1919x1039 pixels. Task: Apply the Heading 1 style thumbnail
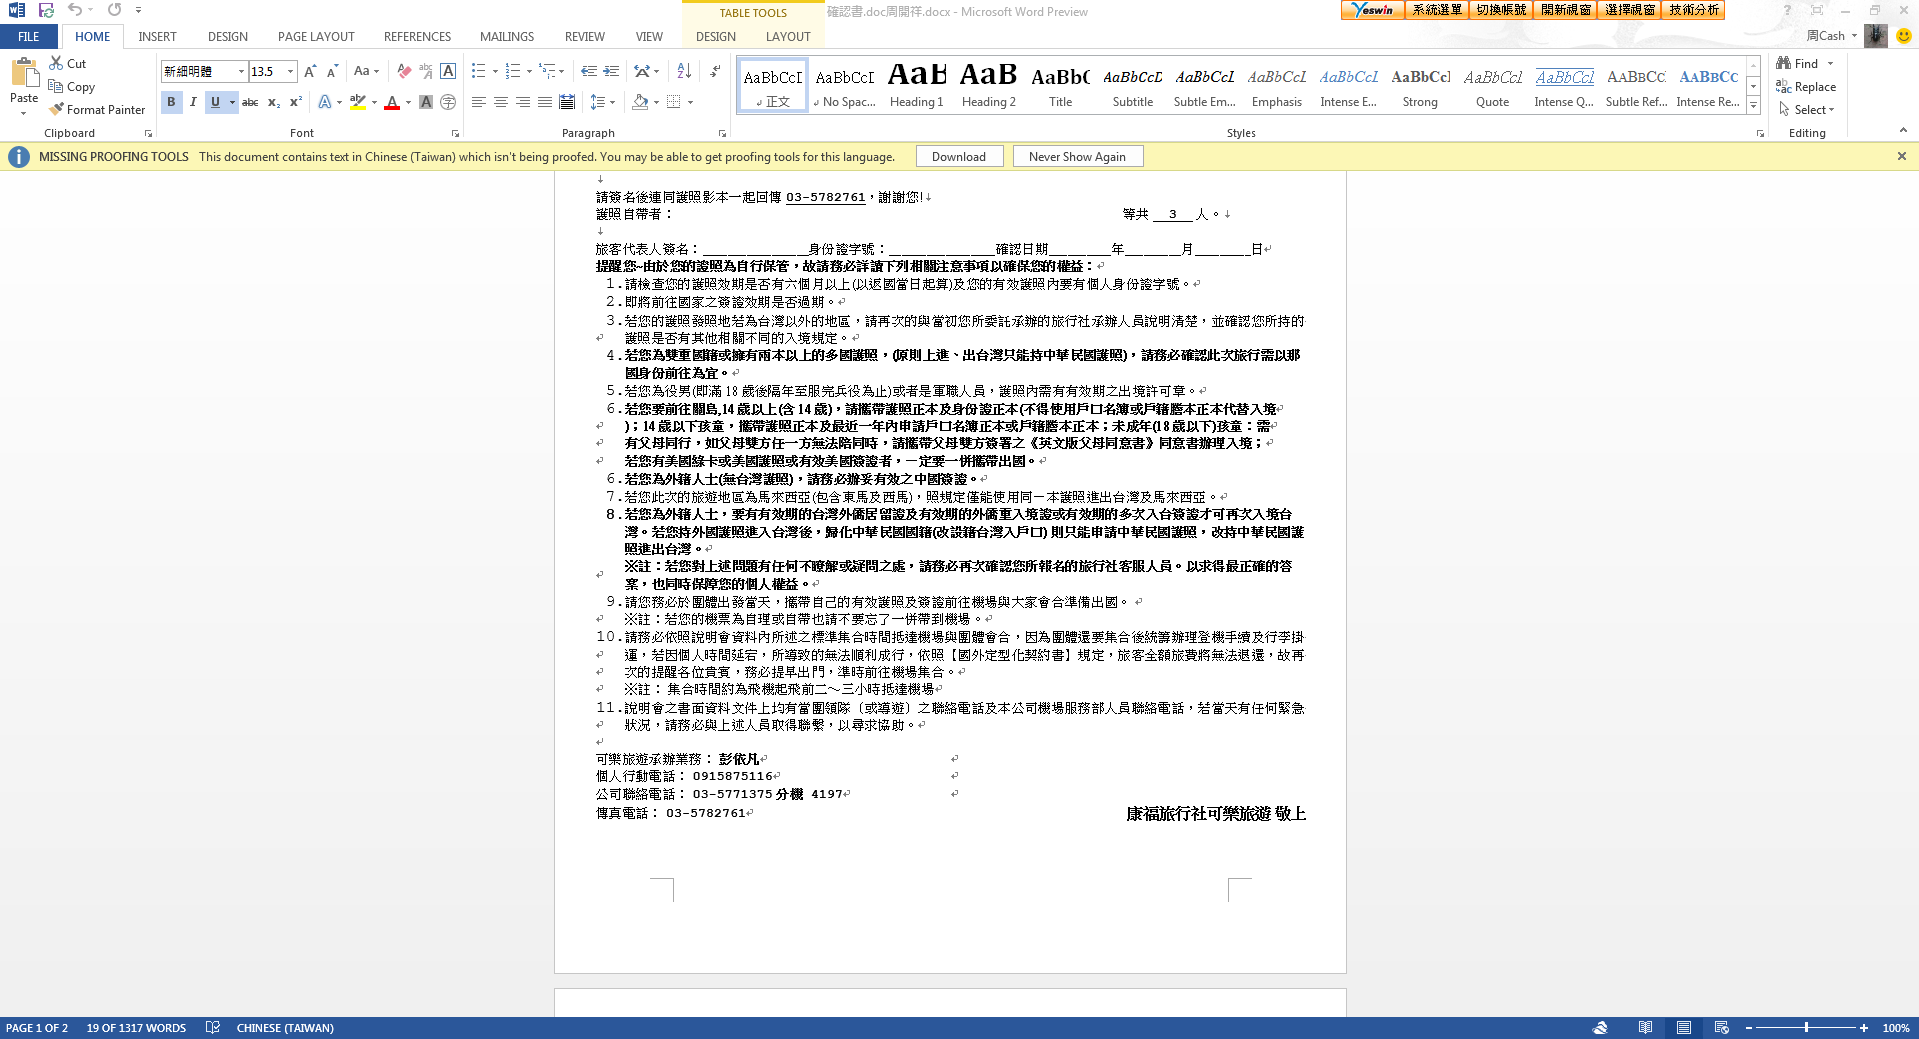click(x=916, y=85)
